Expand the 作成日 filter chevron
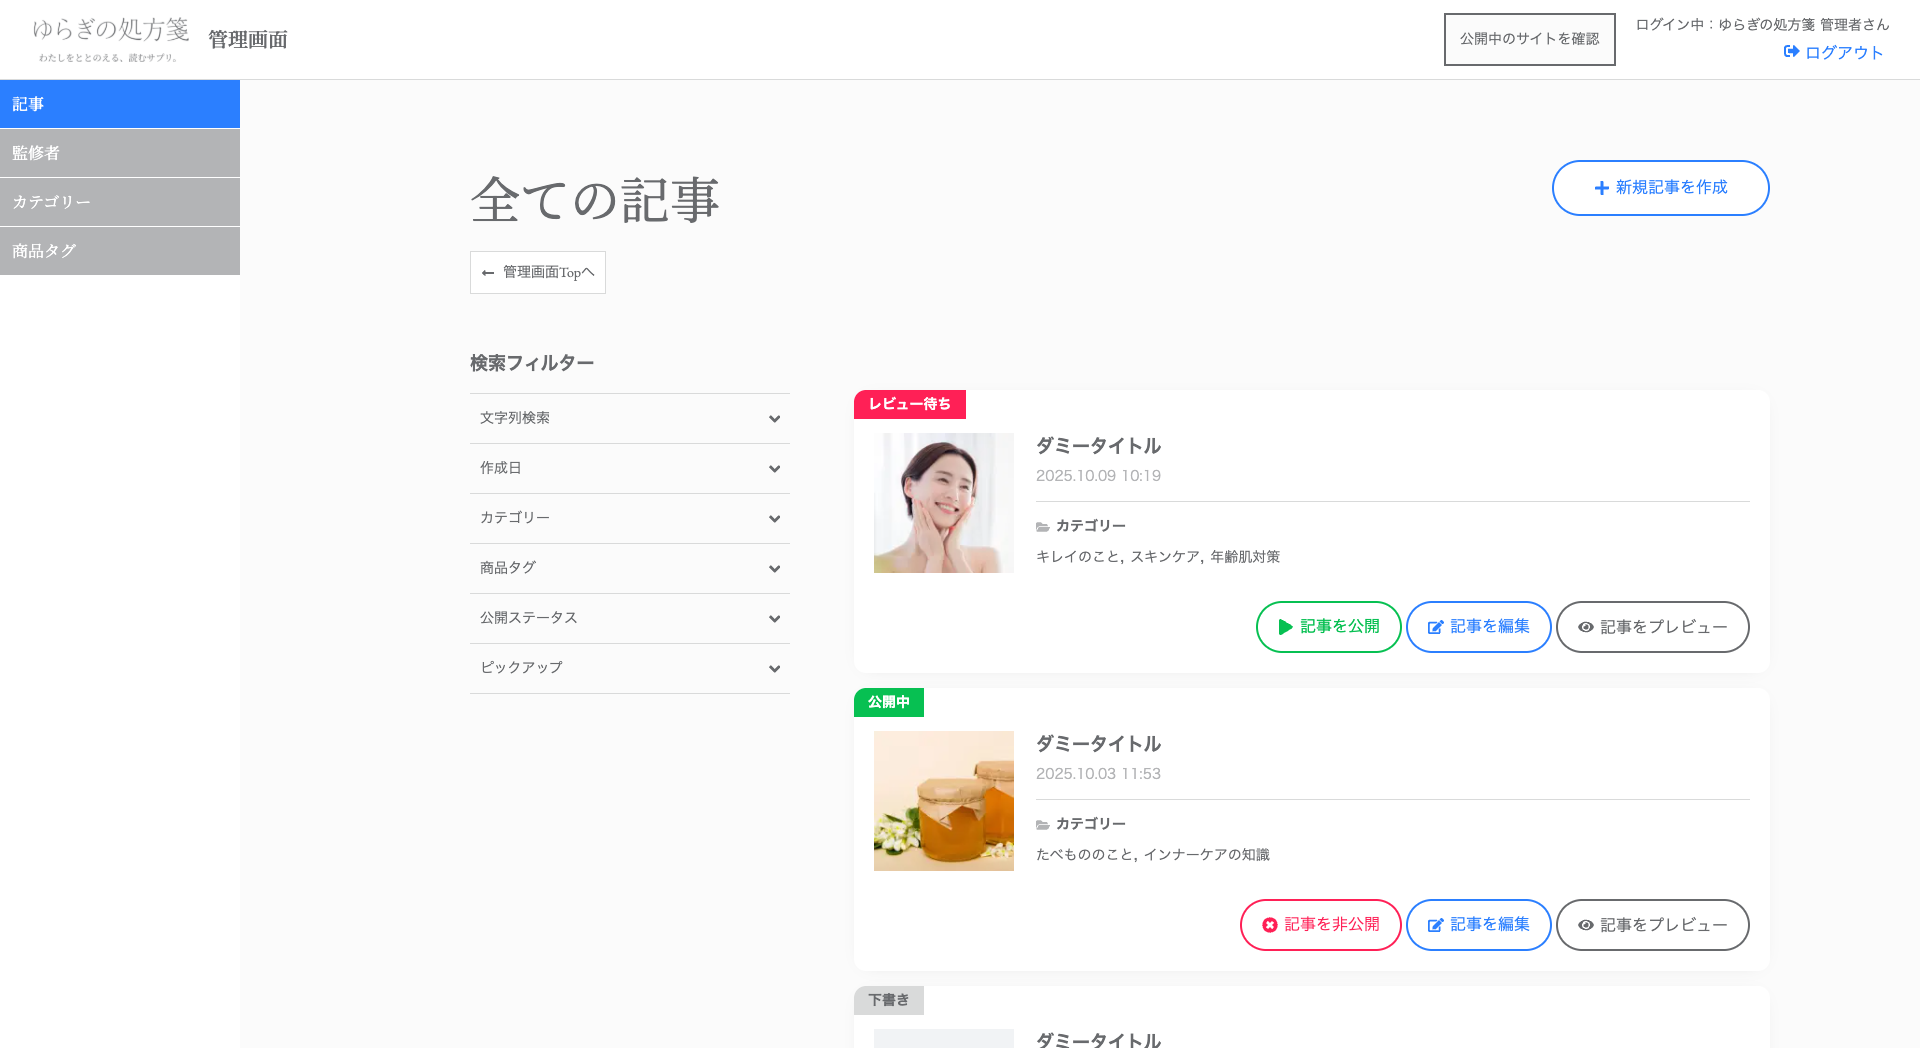 click(774, 469)
